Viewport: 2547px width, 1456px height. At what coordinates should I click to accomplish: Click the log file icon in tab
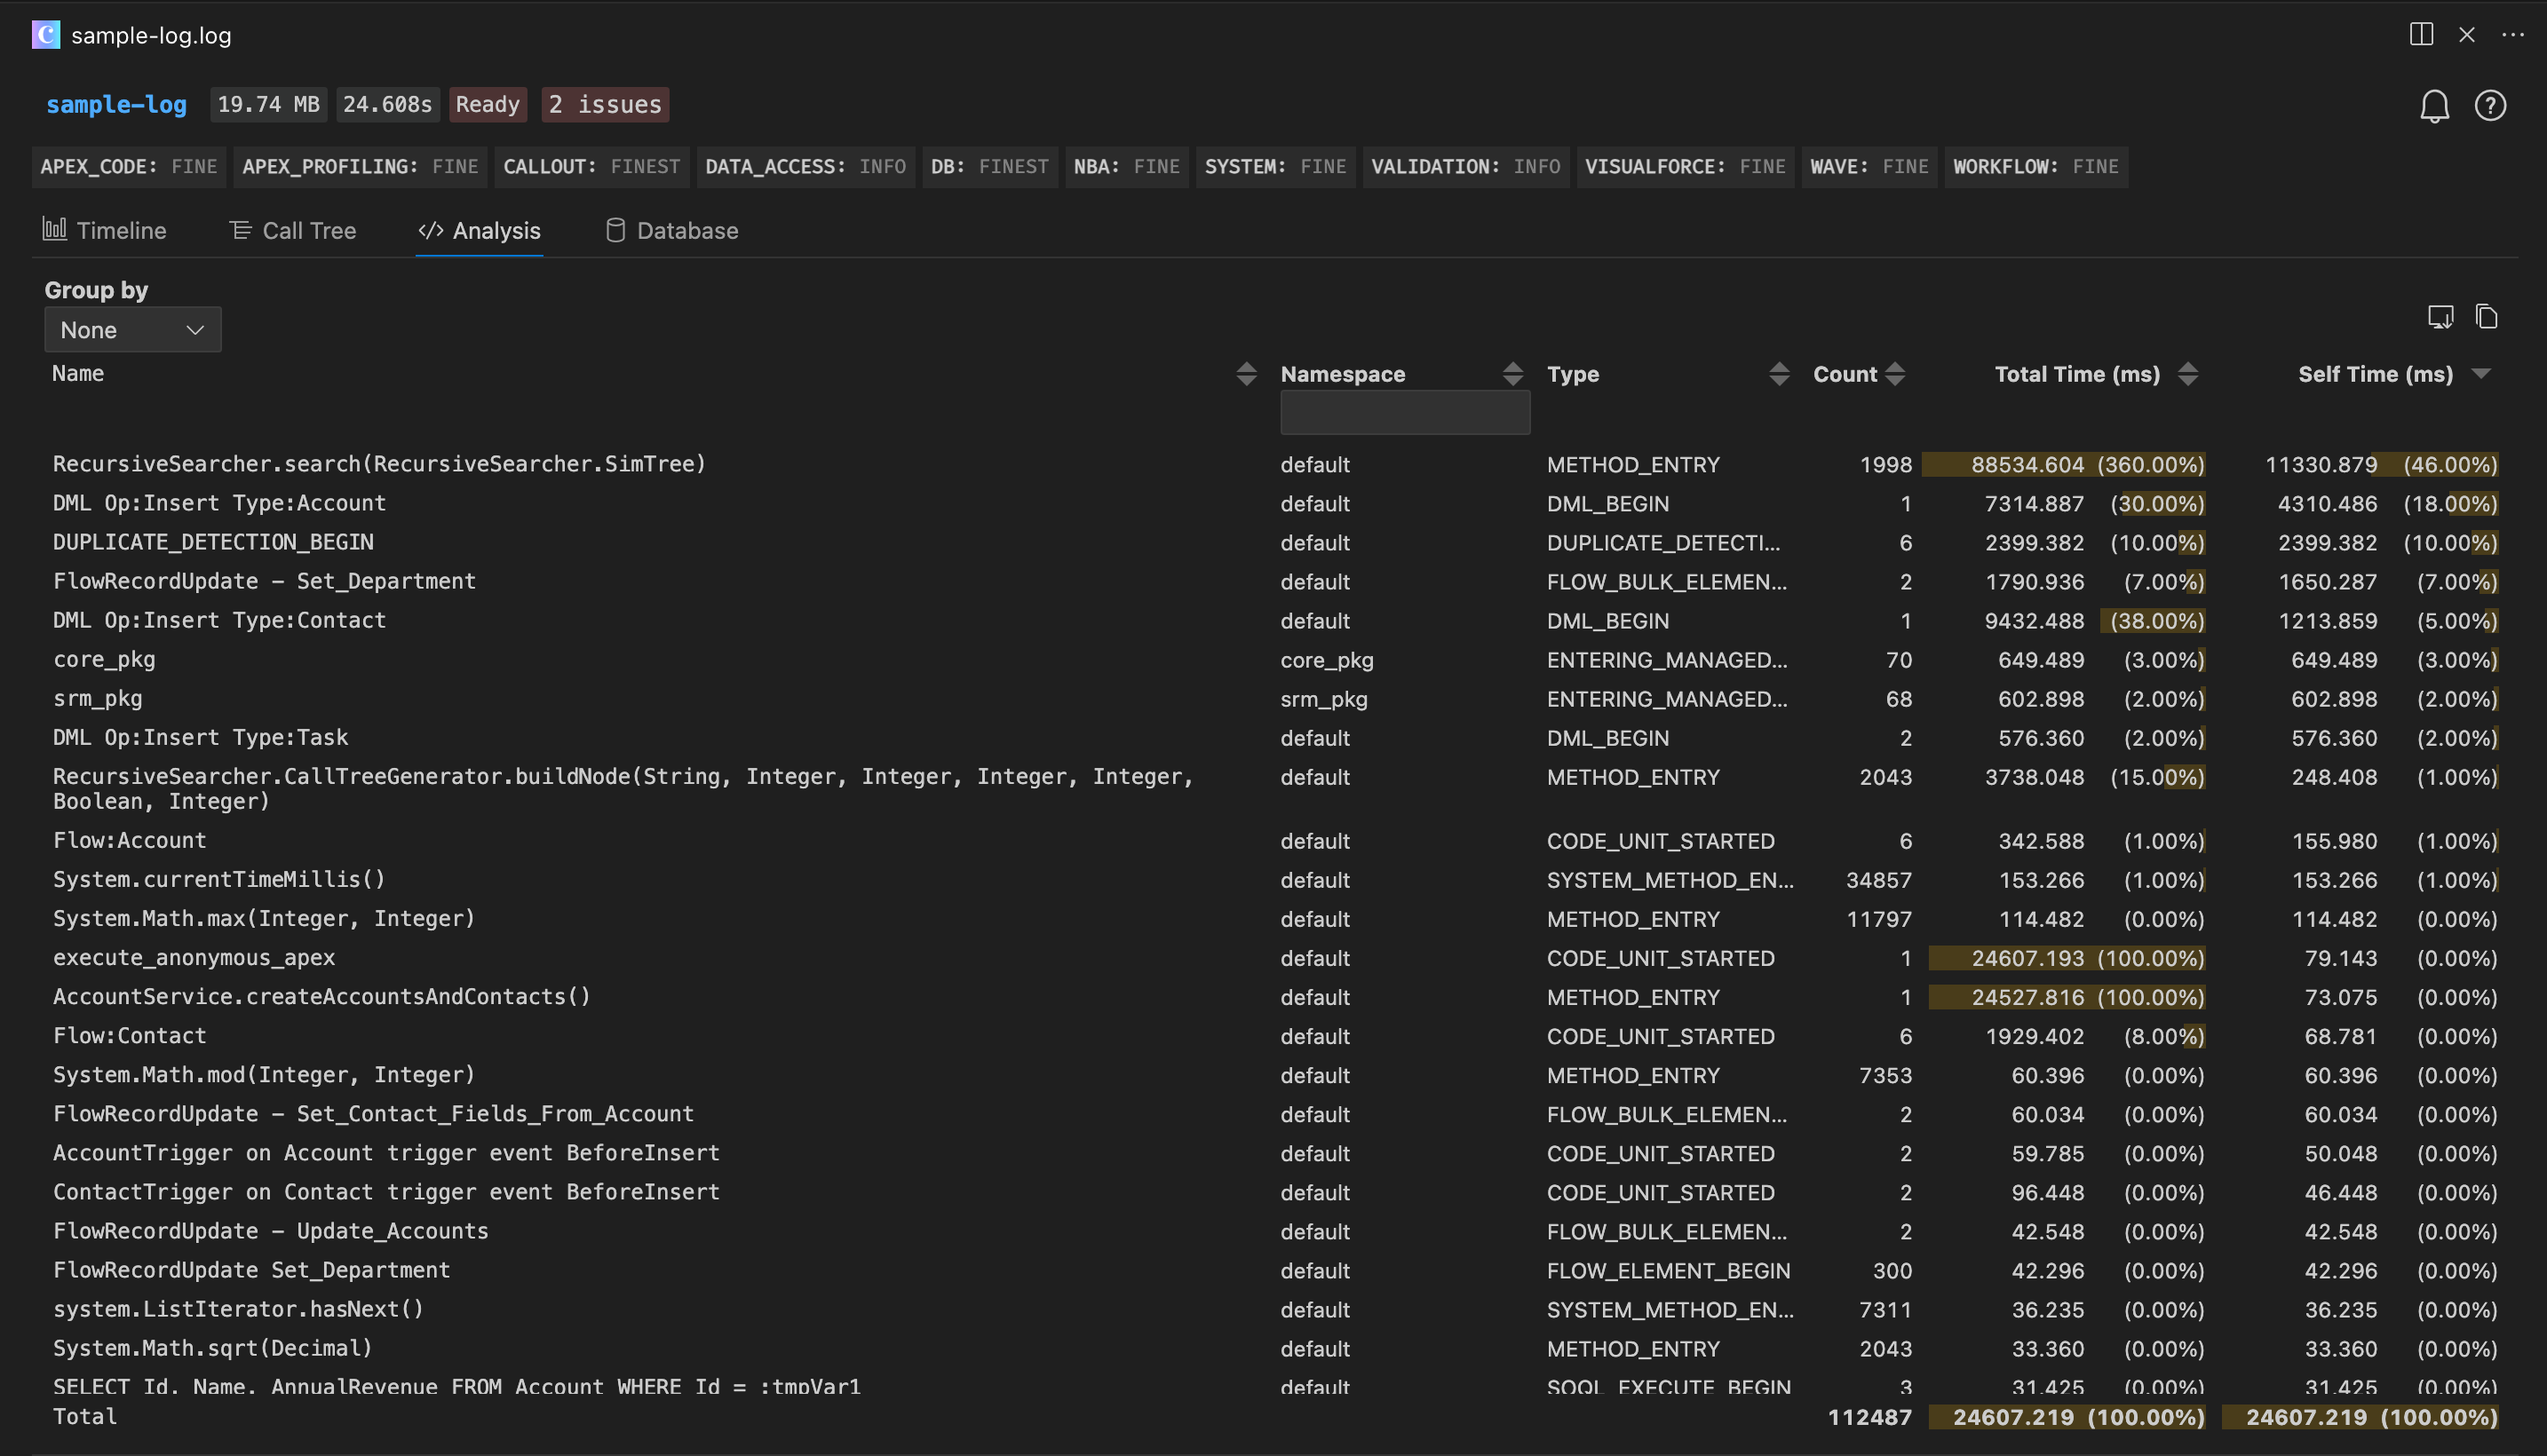click(x=46, y=35)
